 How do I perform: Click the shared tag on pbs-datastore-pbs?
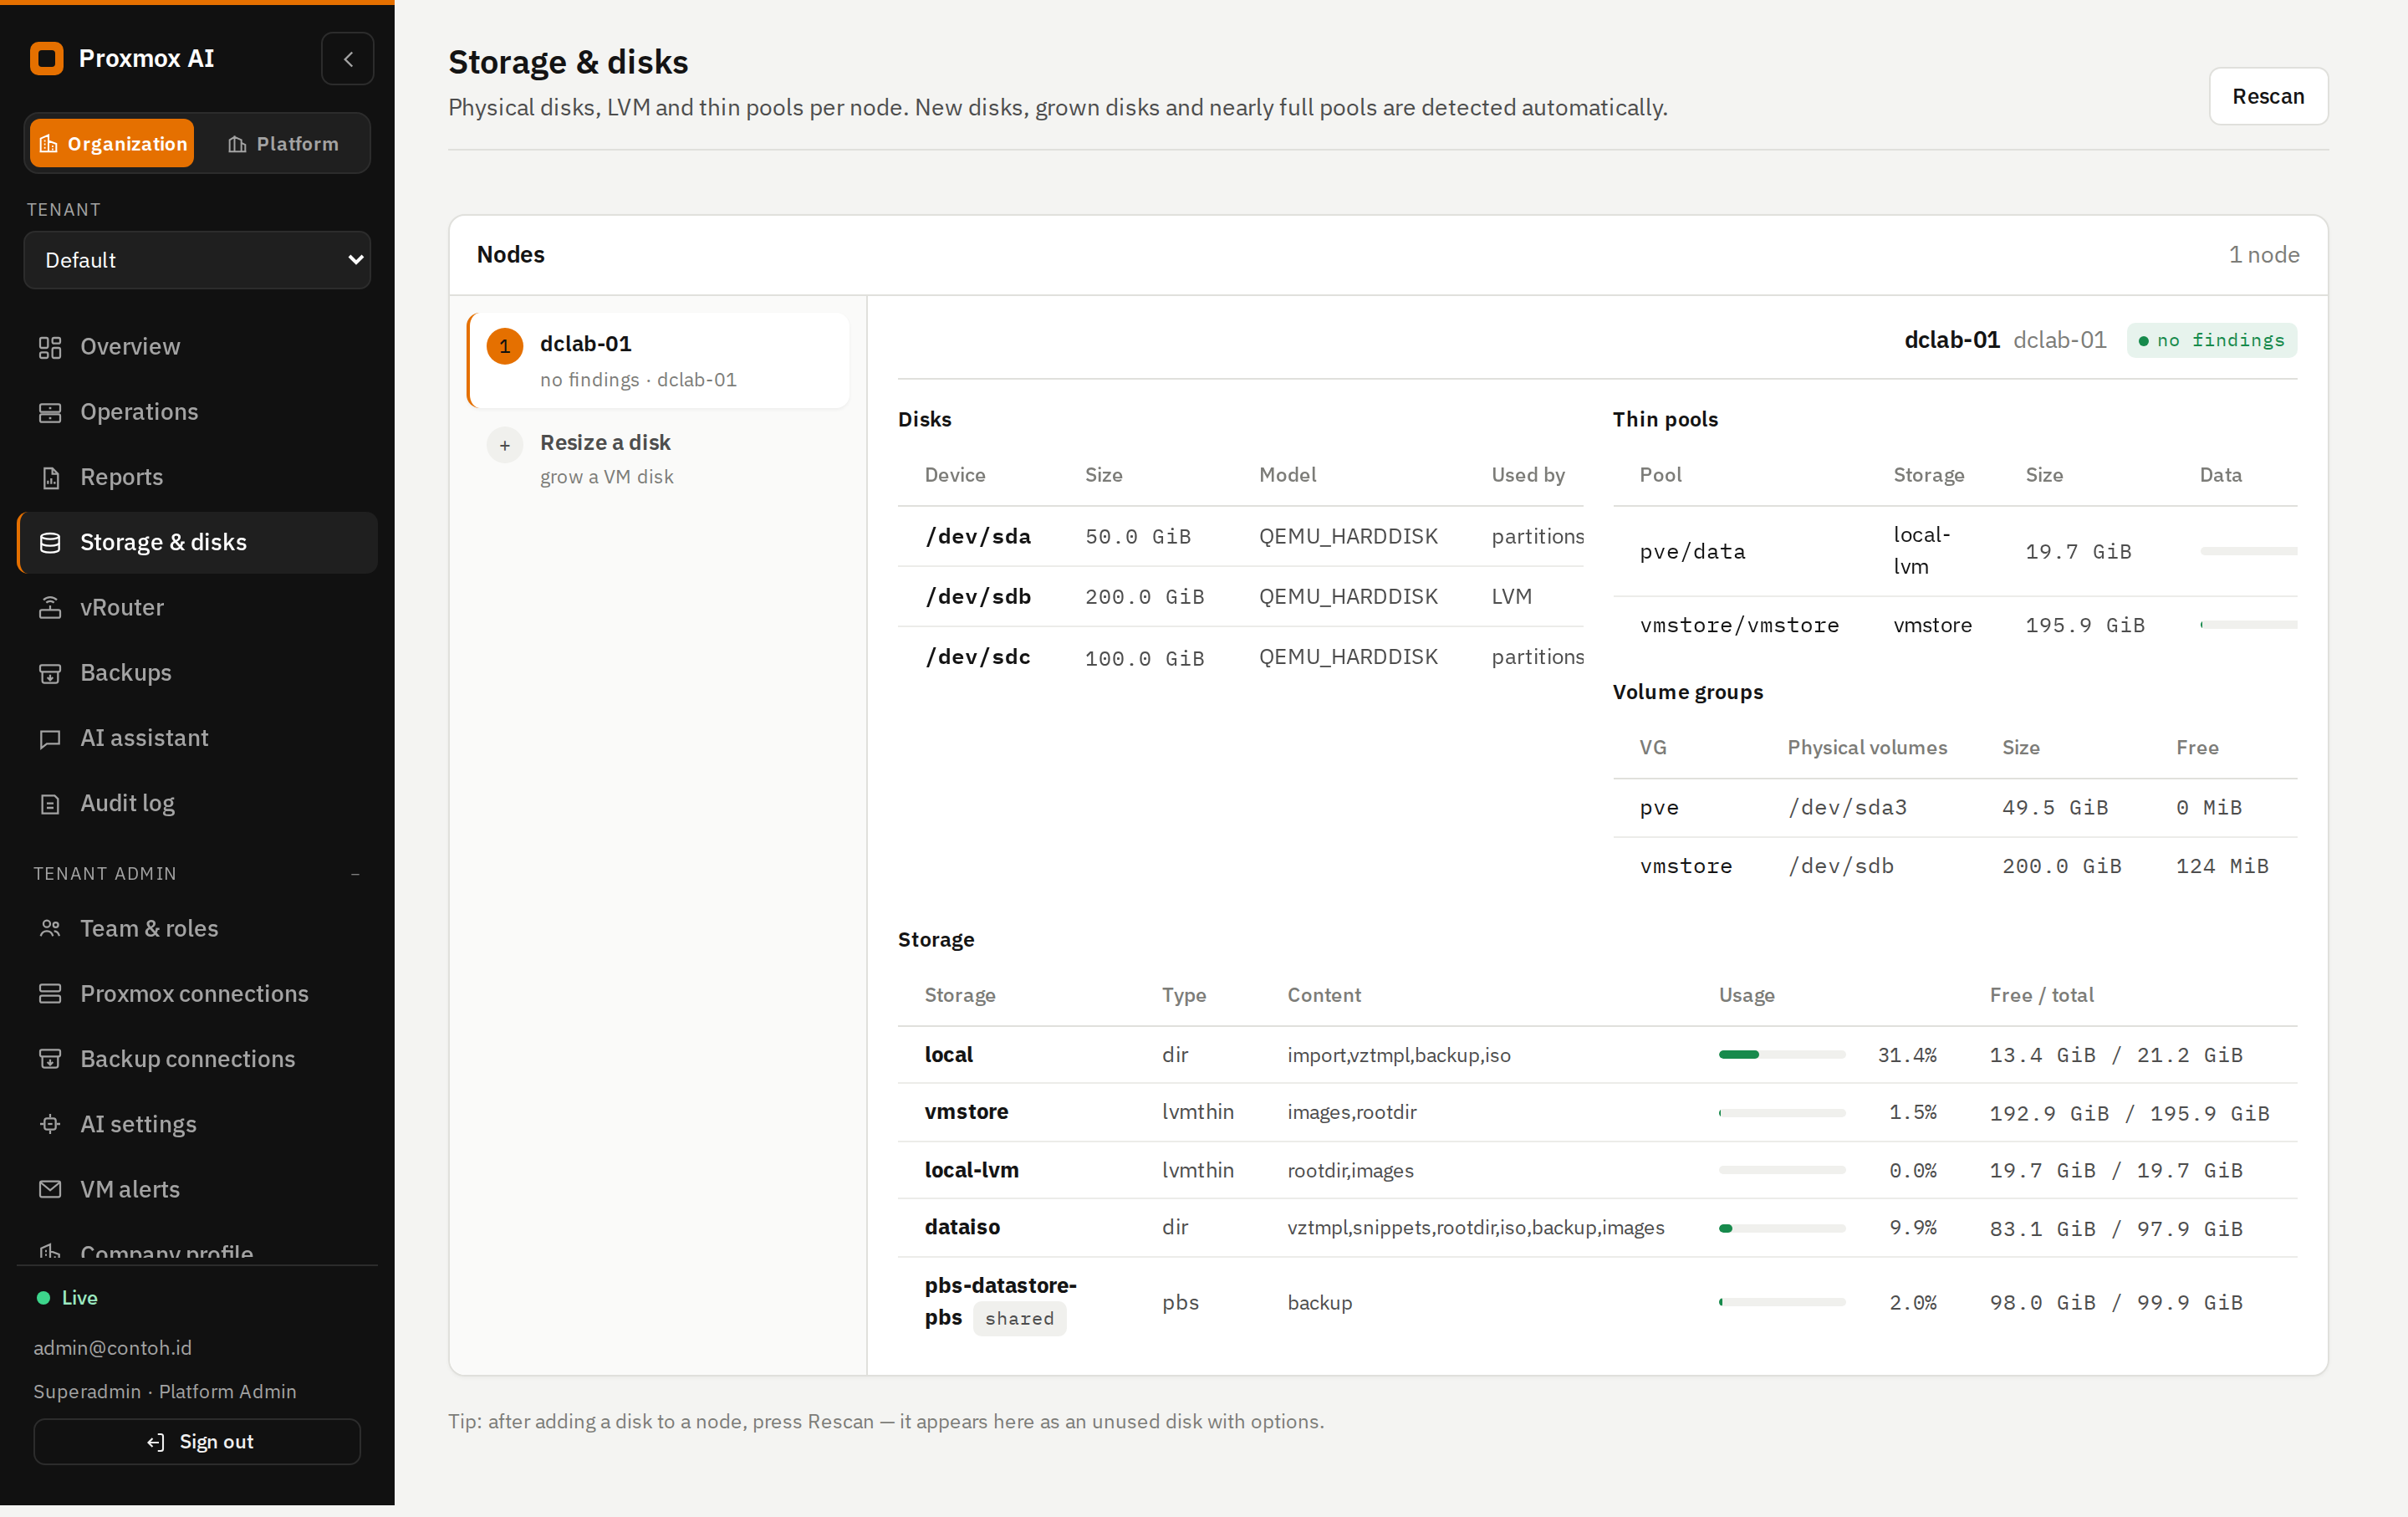tap(1019, 1318)
